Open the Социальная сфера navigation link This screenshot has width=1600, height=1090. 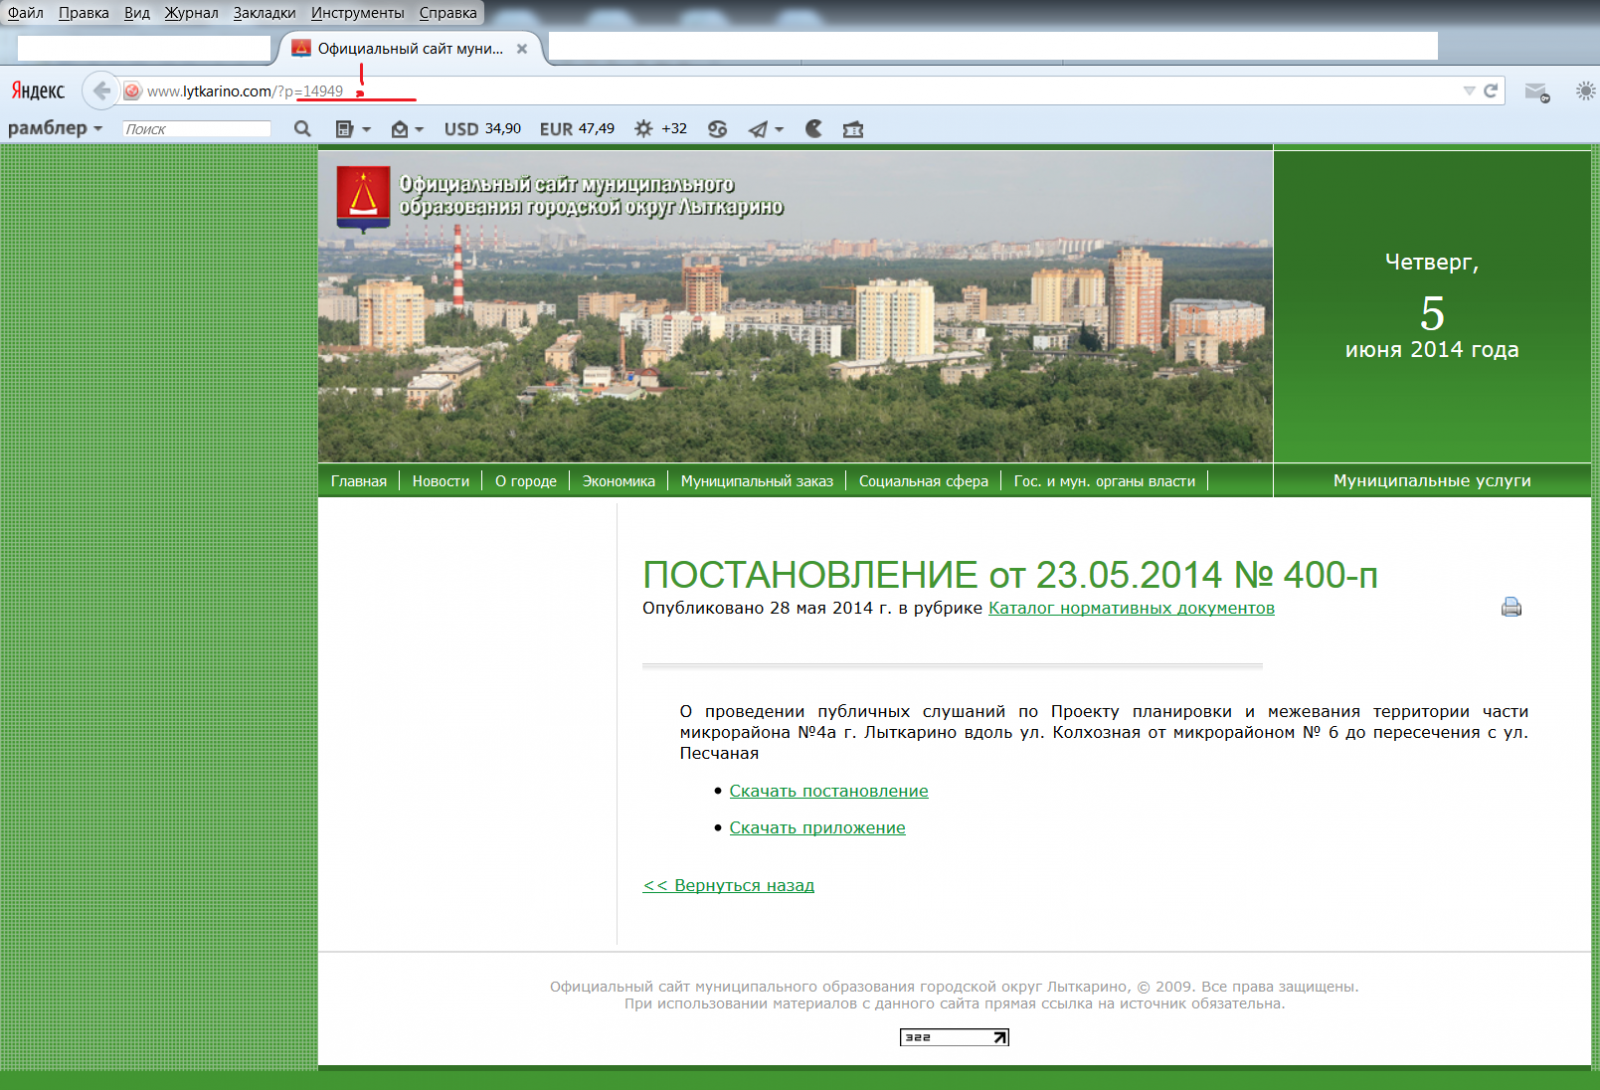tap(923, 481)
